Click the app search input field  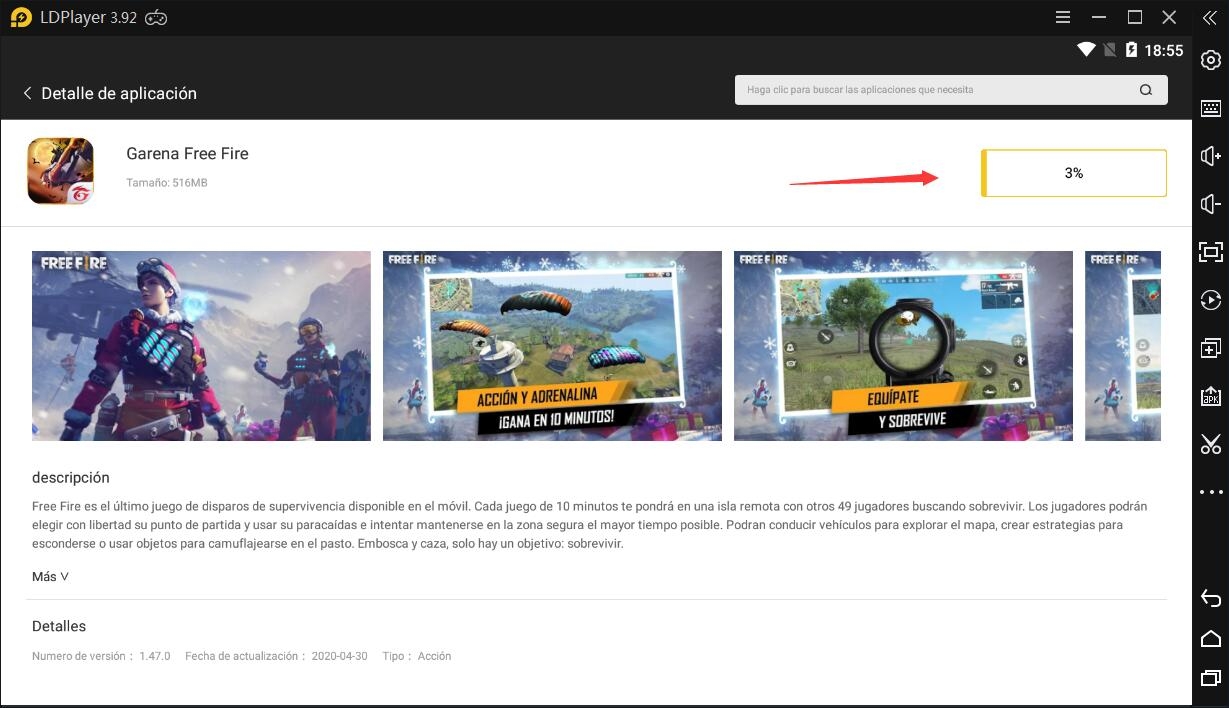(951, 90)
